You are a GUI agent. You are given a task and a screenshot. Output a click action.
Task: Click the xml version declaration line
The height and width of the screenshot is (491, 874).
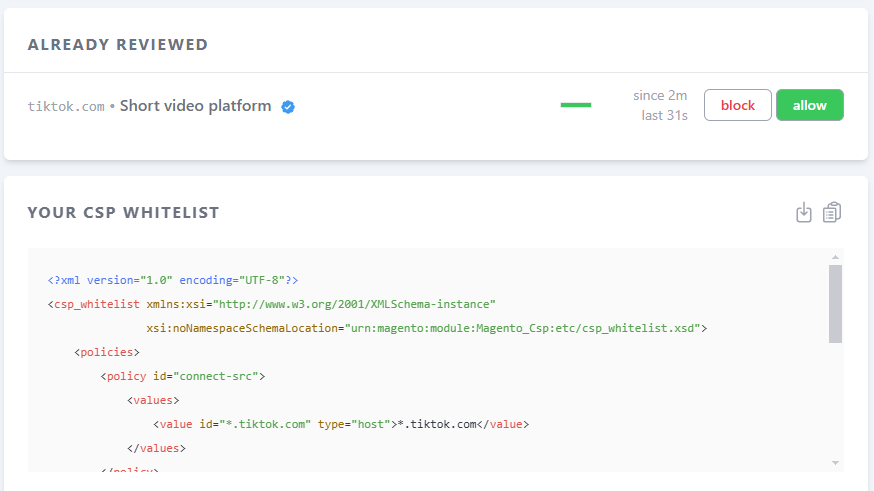point(173,280)
